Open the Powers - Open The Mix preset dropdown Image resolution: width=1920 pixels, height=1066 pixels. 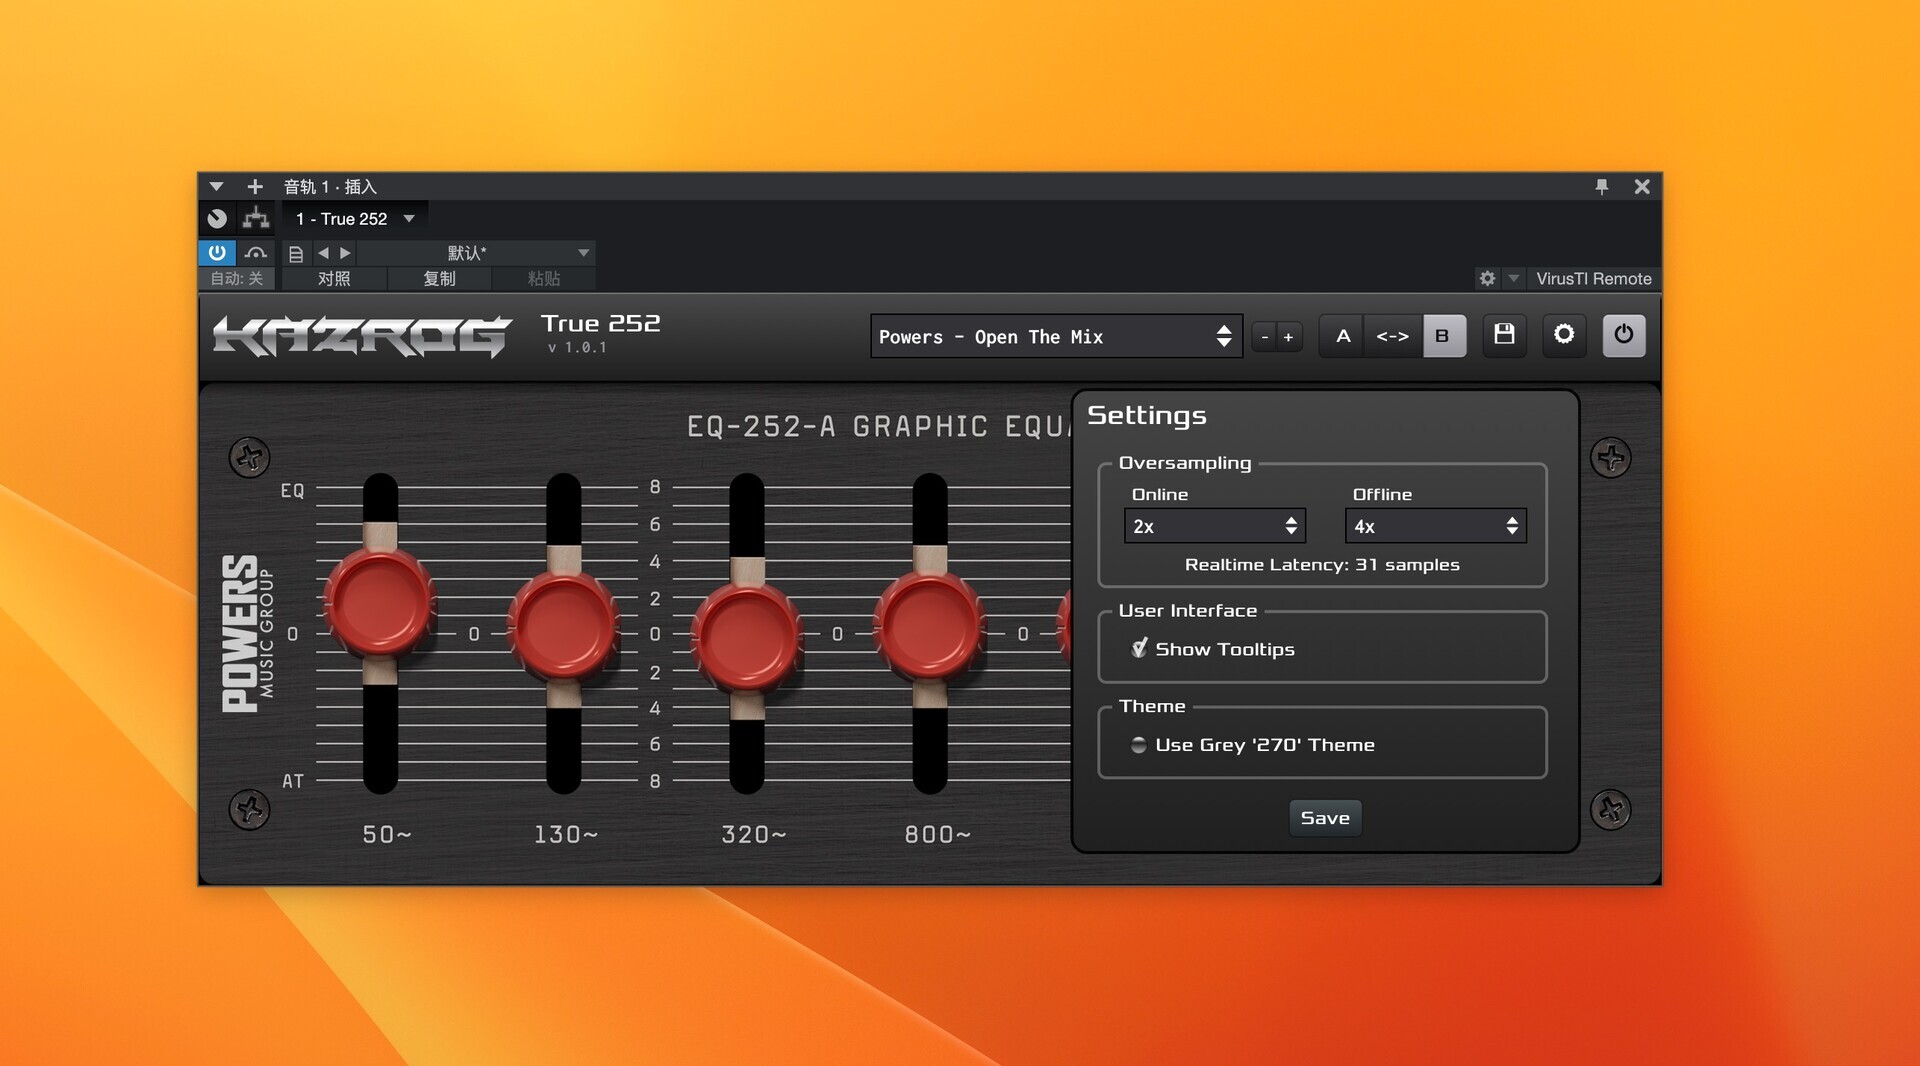click(x=1055, y=337)
